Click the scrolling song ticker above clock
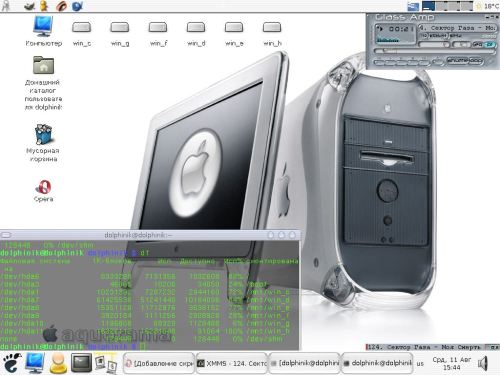The width and height of the screenshot is (500, 375). click(433, 347)
